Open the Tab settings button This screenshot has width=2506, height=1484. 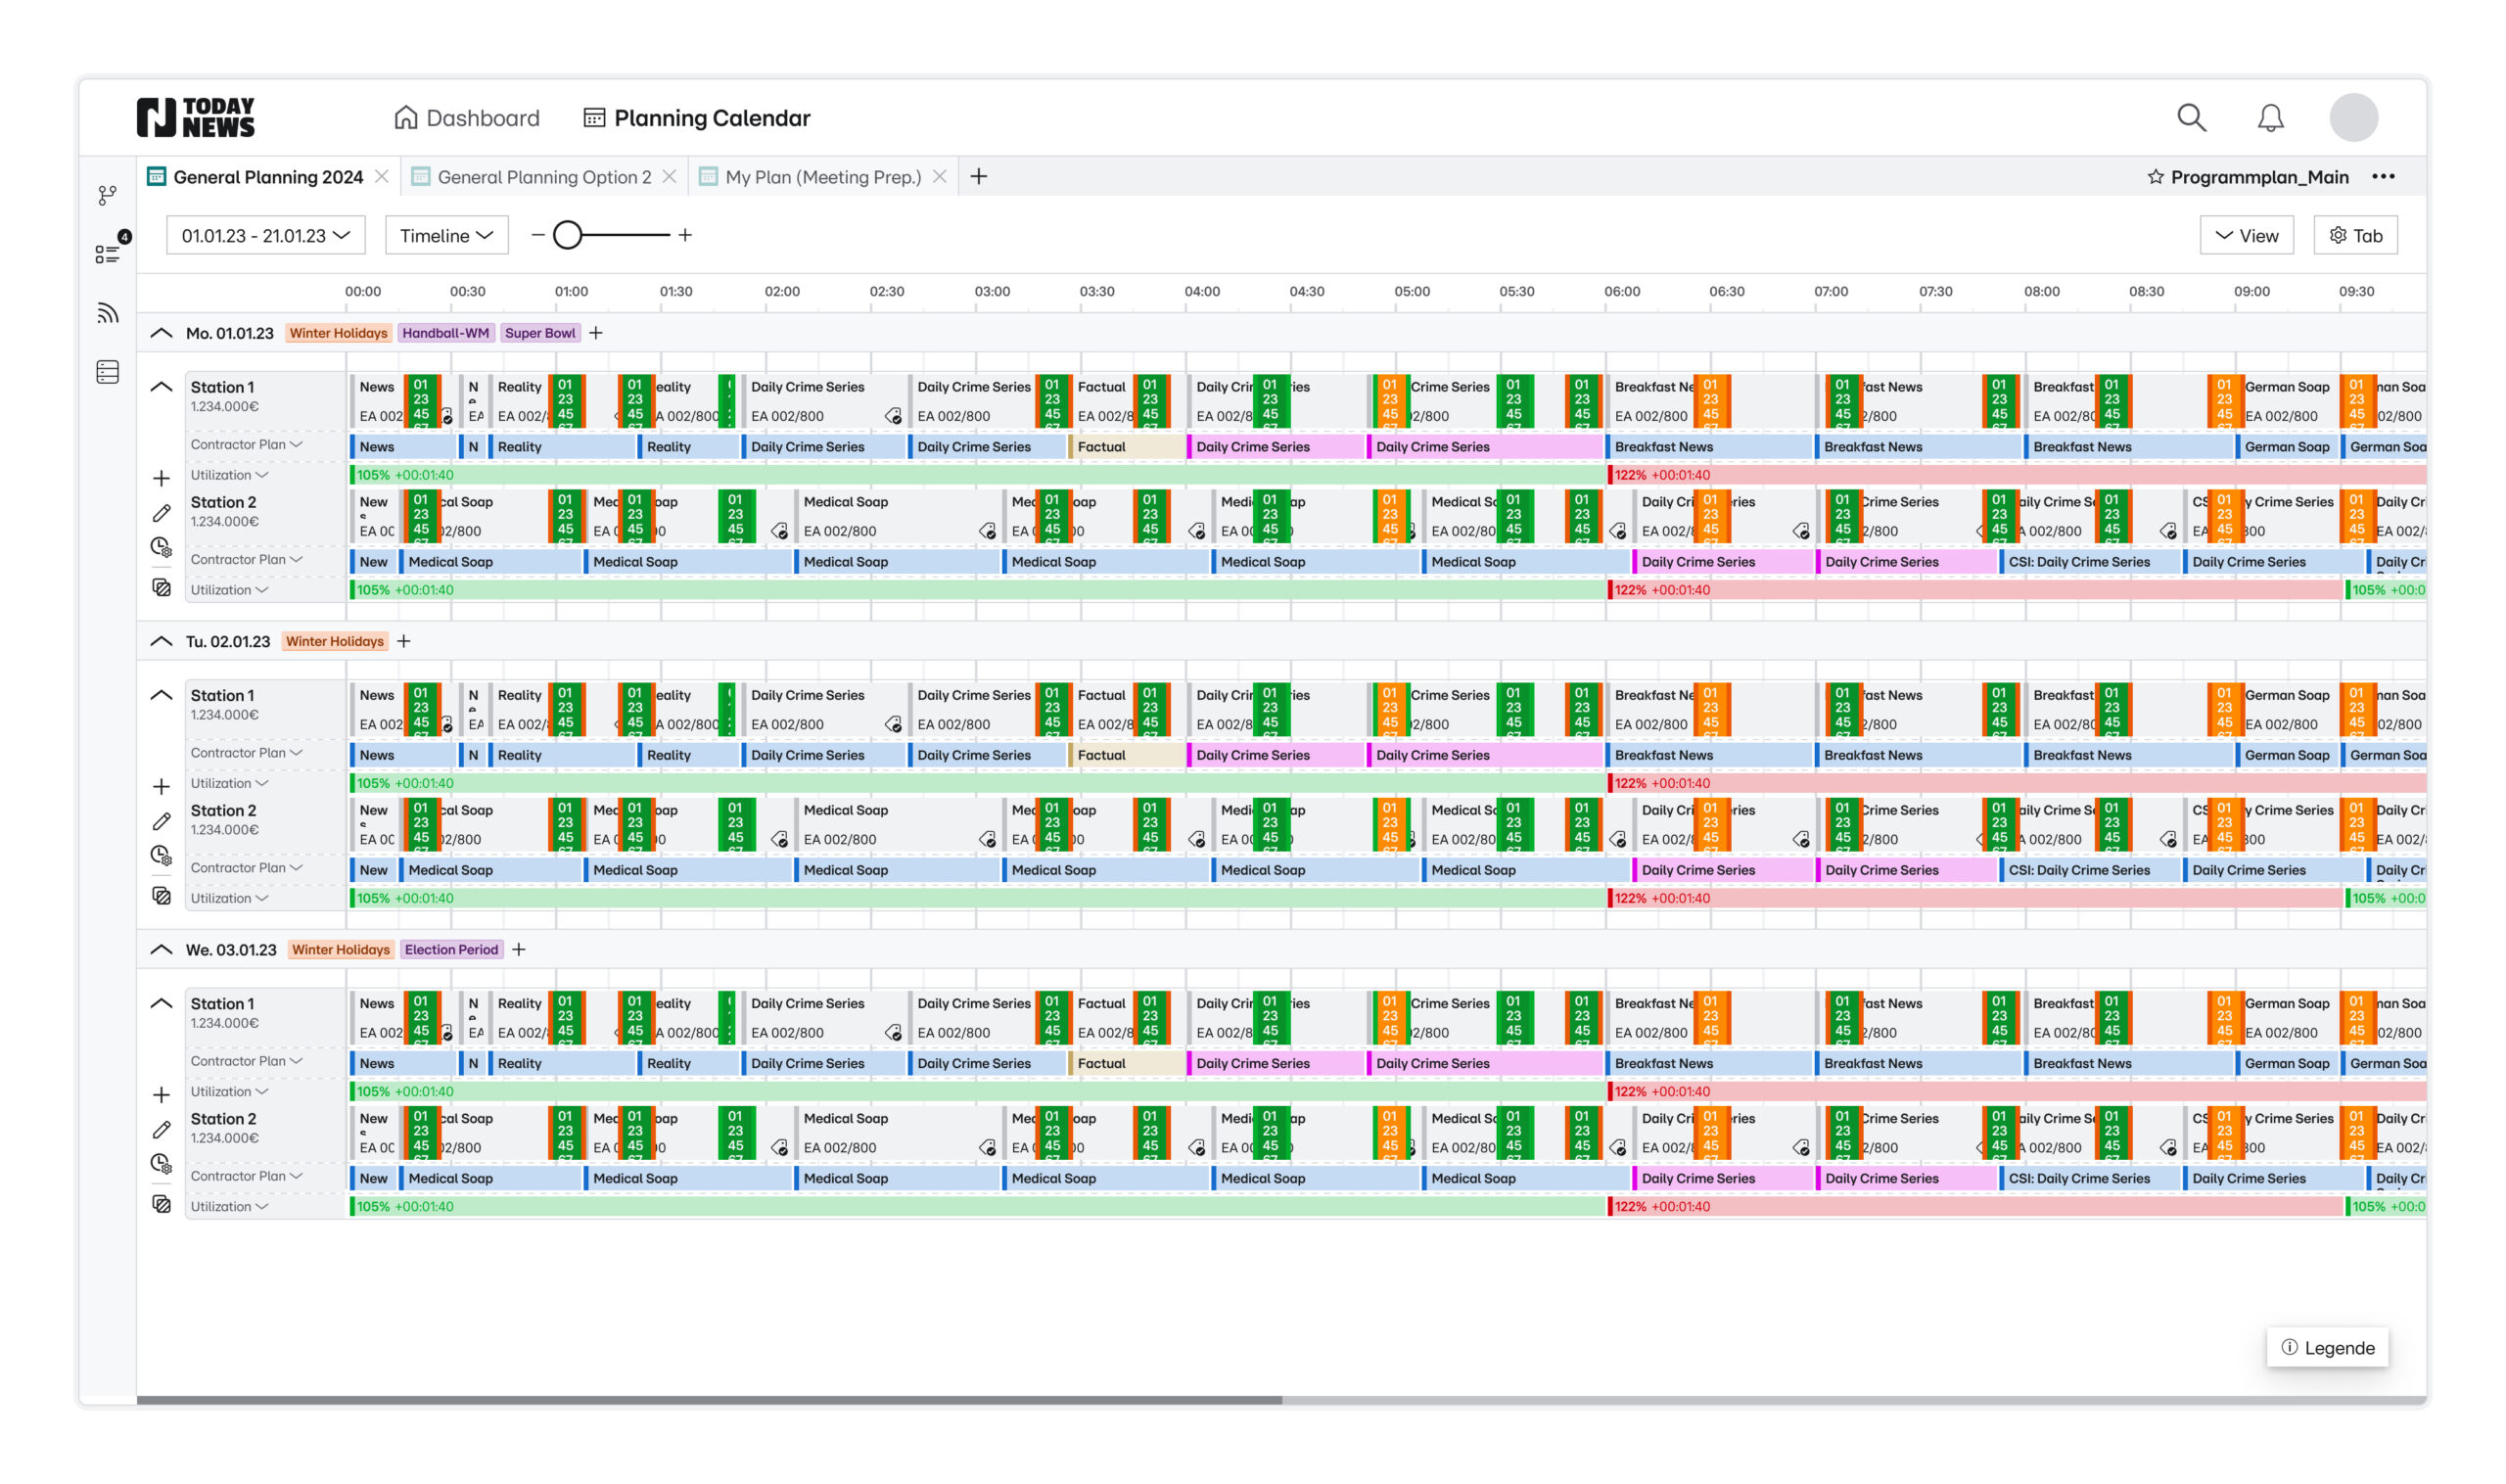(2354, 235)
